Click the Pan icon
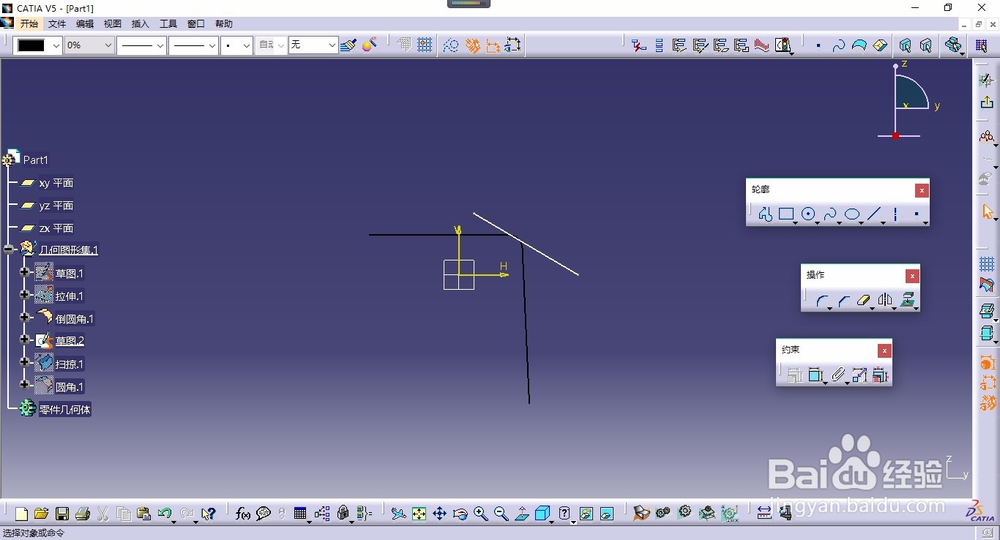Image resolution: width=1000 pixels, height=540 pixels. coord(439,514)
